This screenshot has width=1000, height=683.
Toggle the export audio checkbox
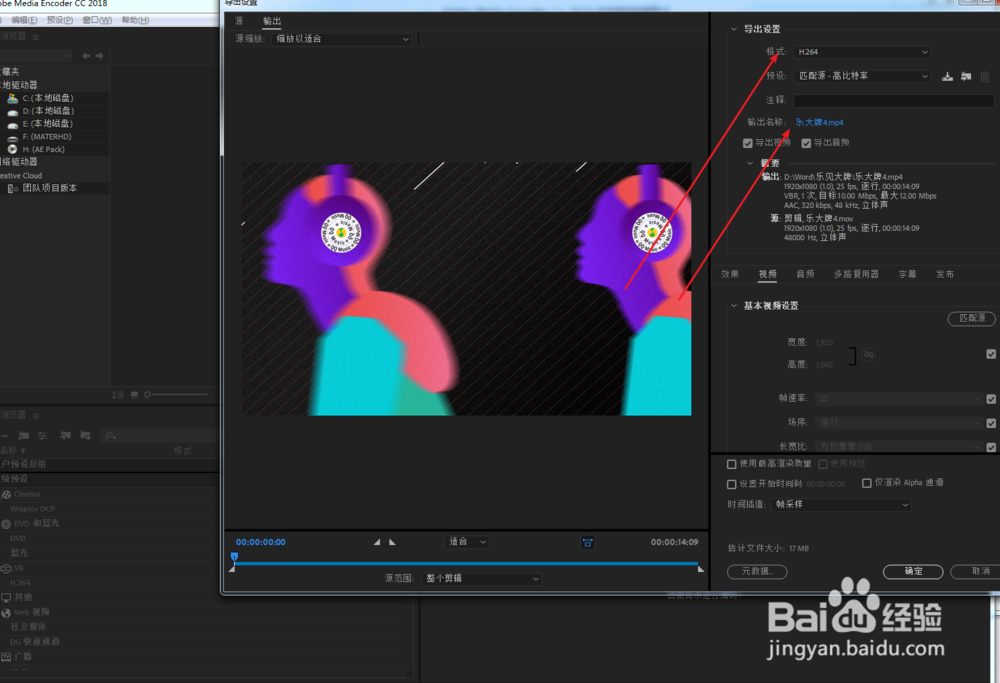click(x=806, y=143)
